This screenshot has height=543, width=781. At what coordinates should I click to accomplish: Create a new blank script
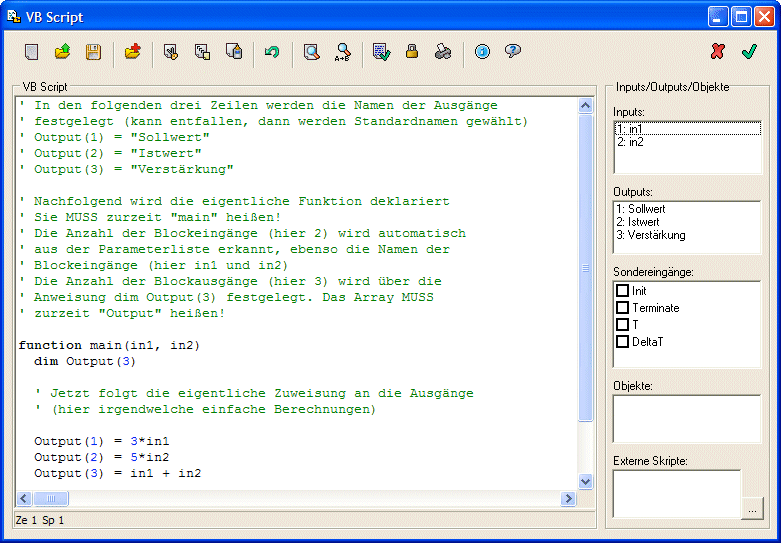[31, 52]
